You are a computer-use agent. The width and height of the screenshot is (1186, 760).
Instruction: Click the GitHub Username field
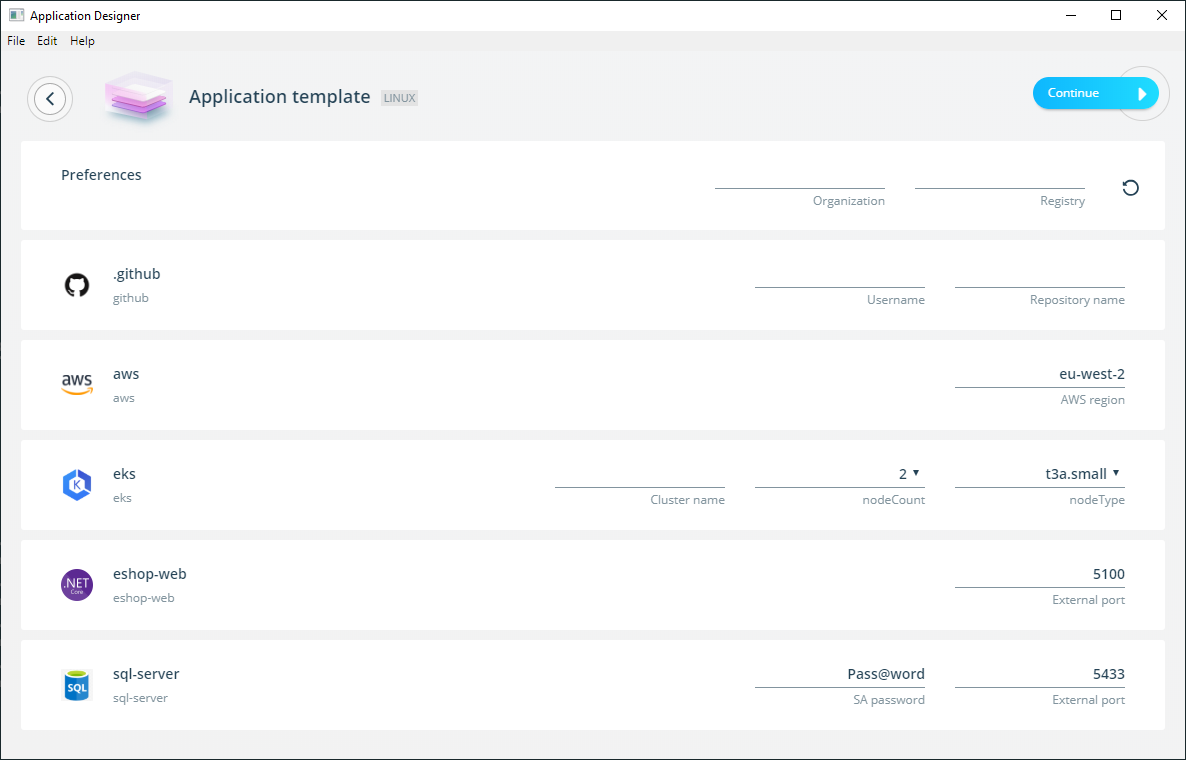click(840, 276)
